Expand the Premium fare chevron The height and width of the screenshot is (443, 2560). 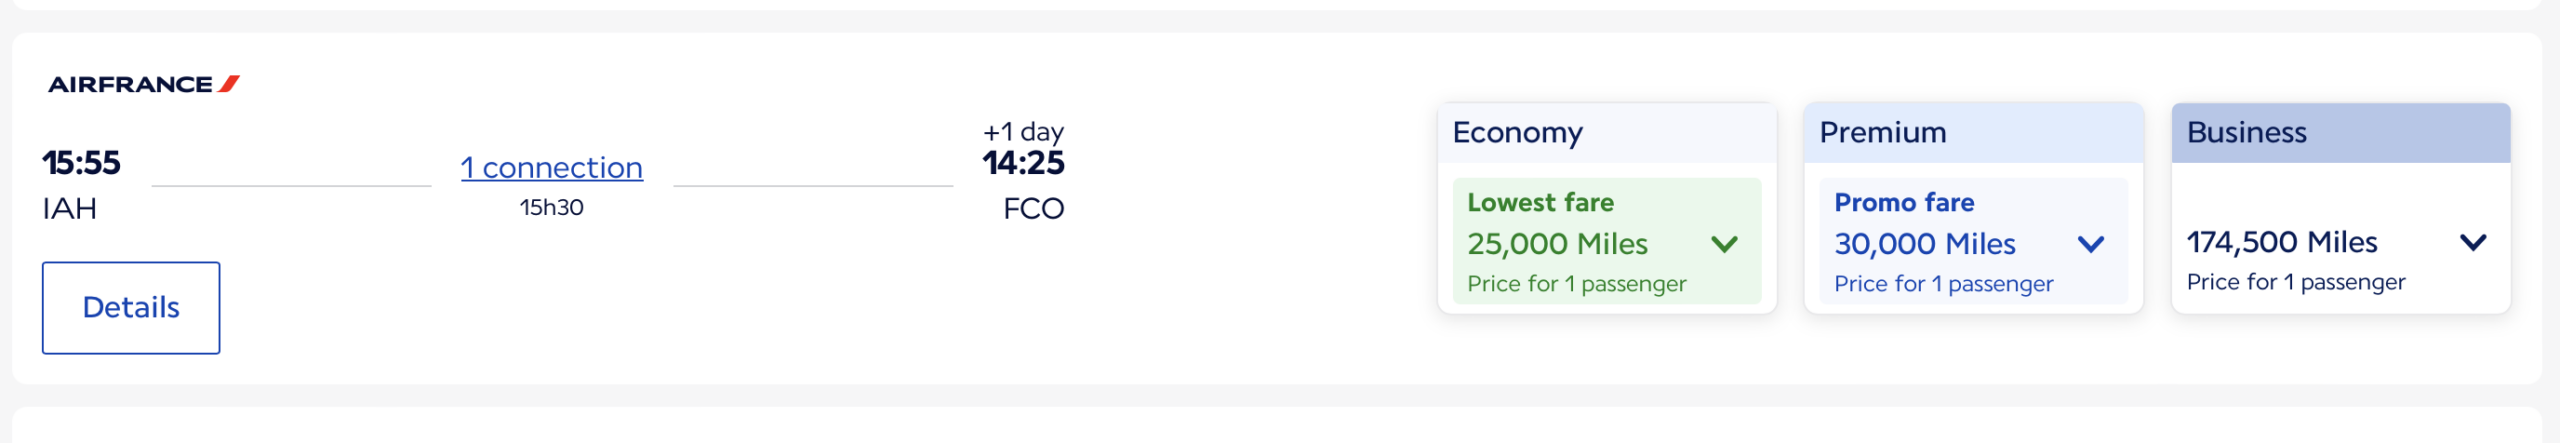click(2091, 244)
